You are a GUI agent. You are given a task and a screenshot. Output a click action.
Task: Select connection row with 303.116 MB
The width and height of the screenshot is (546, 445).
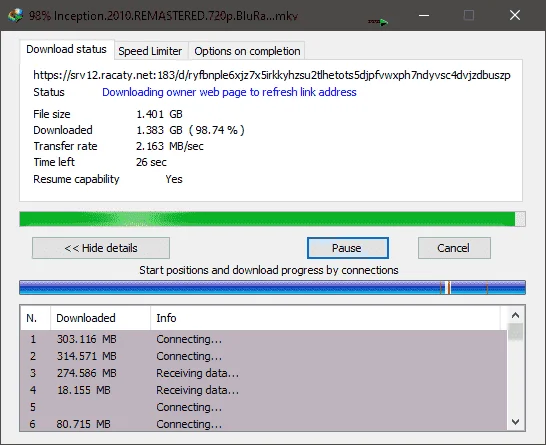click(x=264, y=339)
